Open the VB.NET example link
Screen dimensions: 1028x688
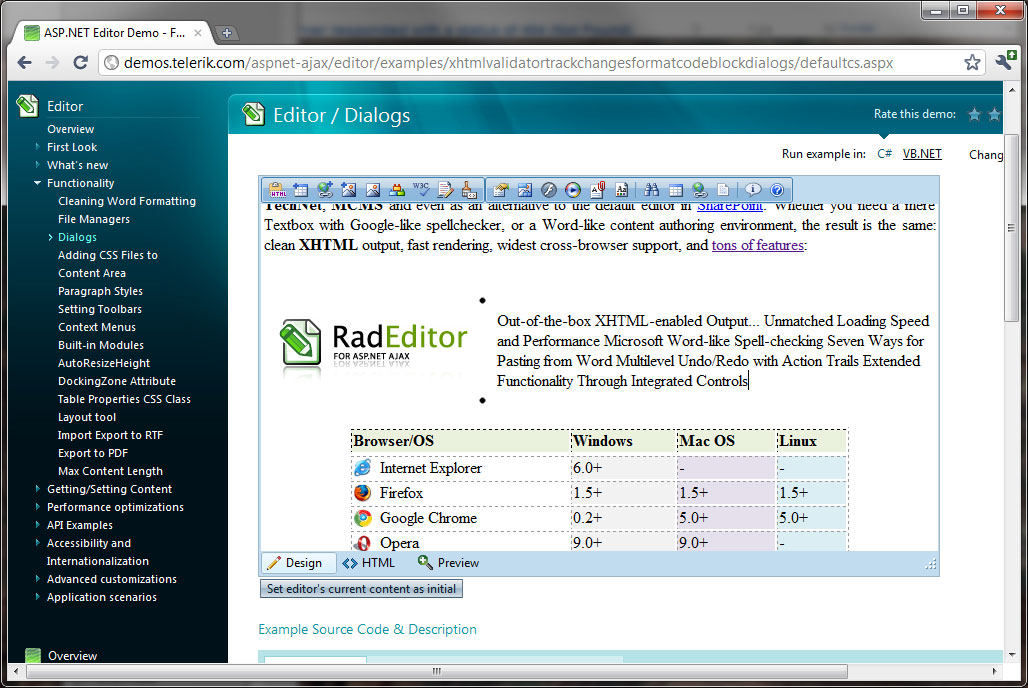pos(922,153)
